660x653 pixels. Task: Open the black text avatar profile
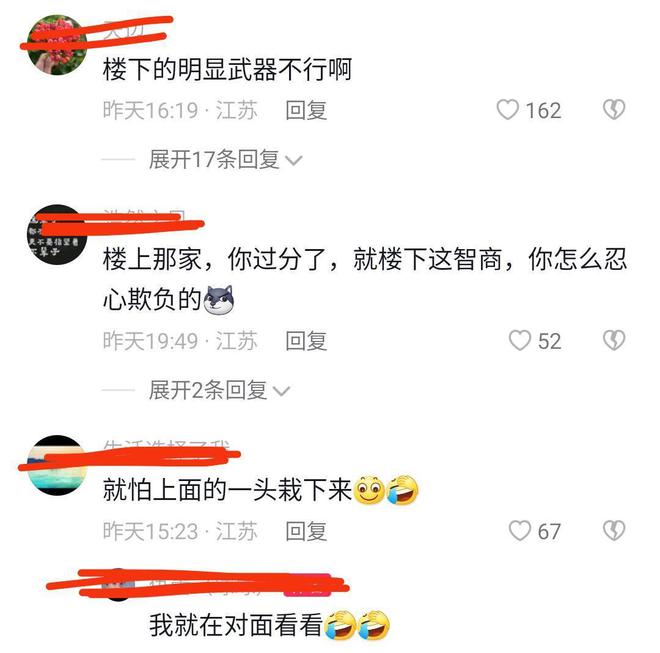click(57, 235)
